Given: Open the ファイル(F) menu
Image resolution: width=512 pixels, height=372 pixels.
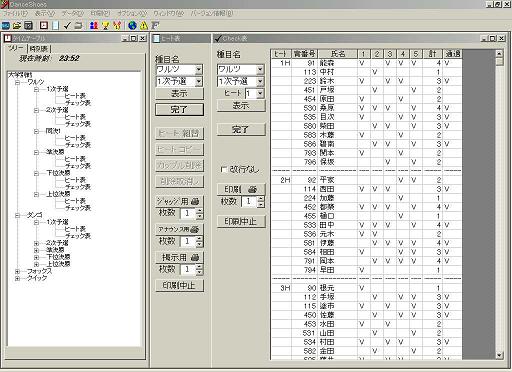Looking at the screenshot, I should (x=15, y=14).
